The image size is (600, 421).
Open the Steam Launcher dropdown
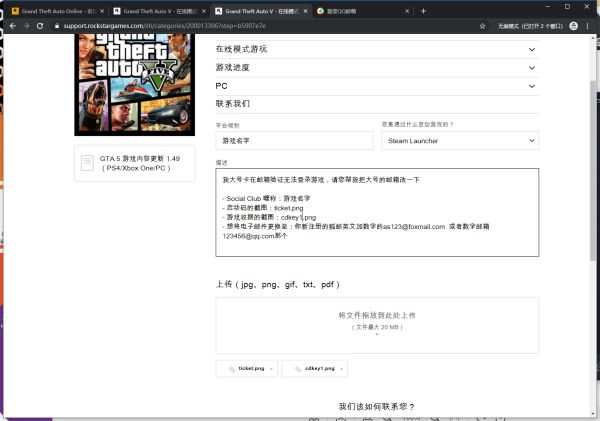coord(460,141)
